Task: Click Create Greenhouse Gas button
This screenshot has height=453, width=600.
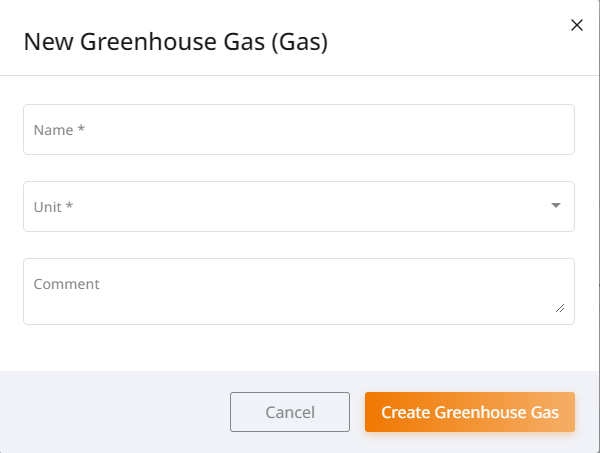Action: 469,412
